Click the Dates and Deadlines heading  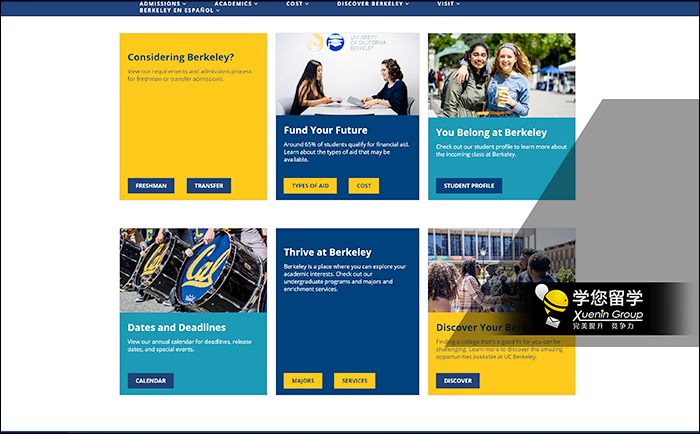pos(176,328)
